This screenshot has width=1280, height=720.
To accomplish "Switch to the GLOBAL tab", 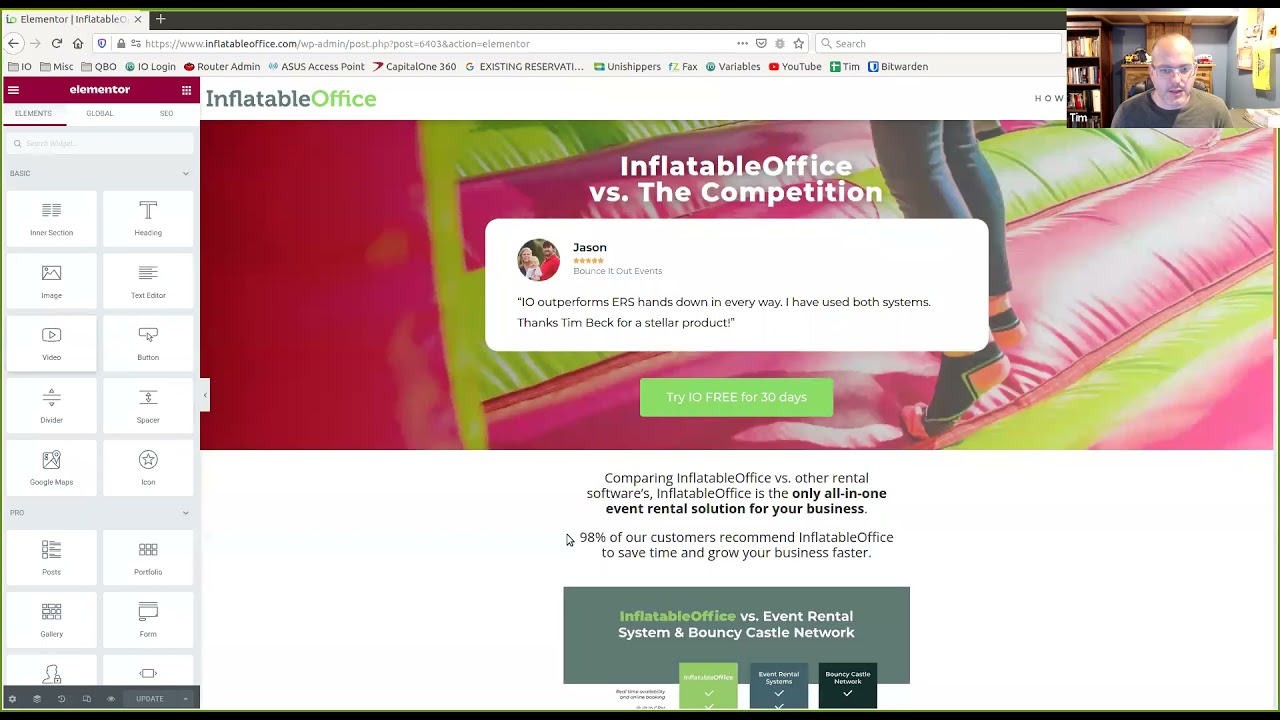I will pyautogui.click(x=99, y=113).
